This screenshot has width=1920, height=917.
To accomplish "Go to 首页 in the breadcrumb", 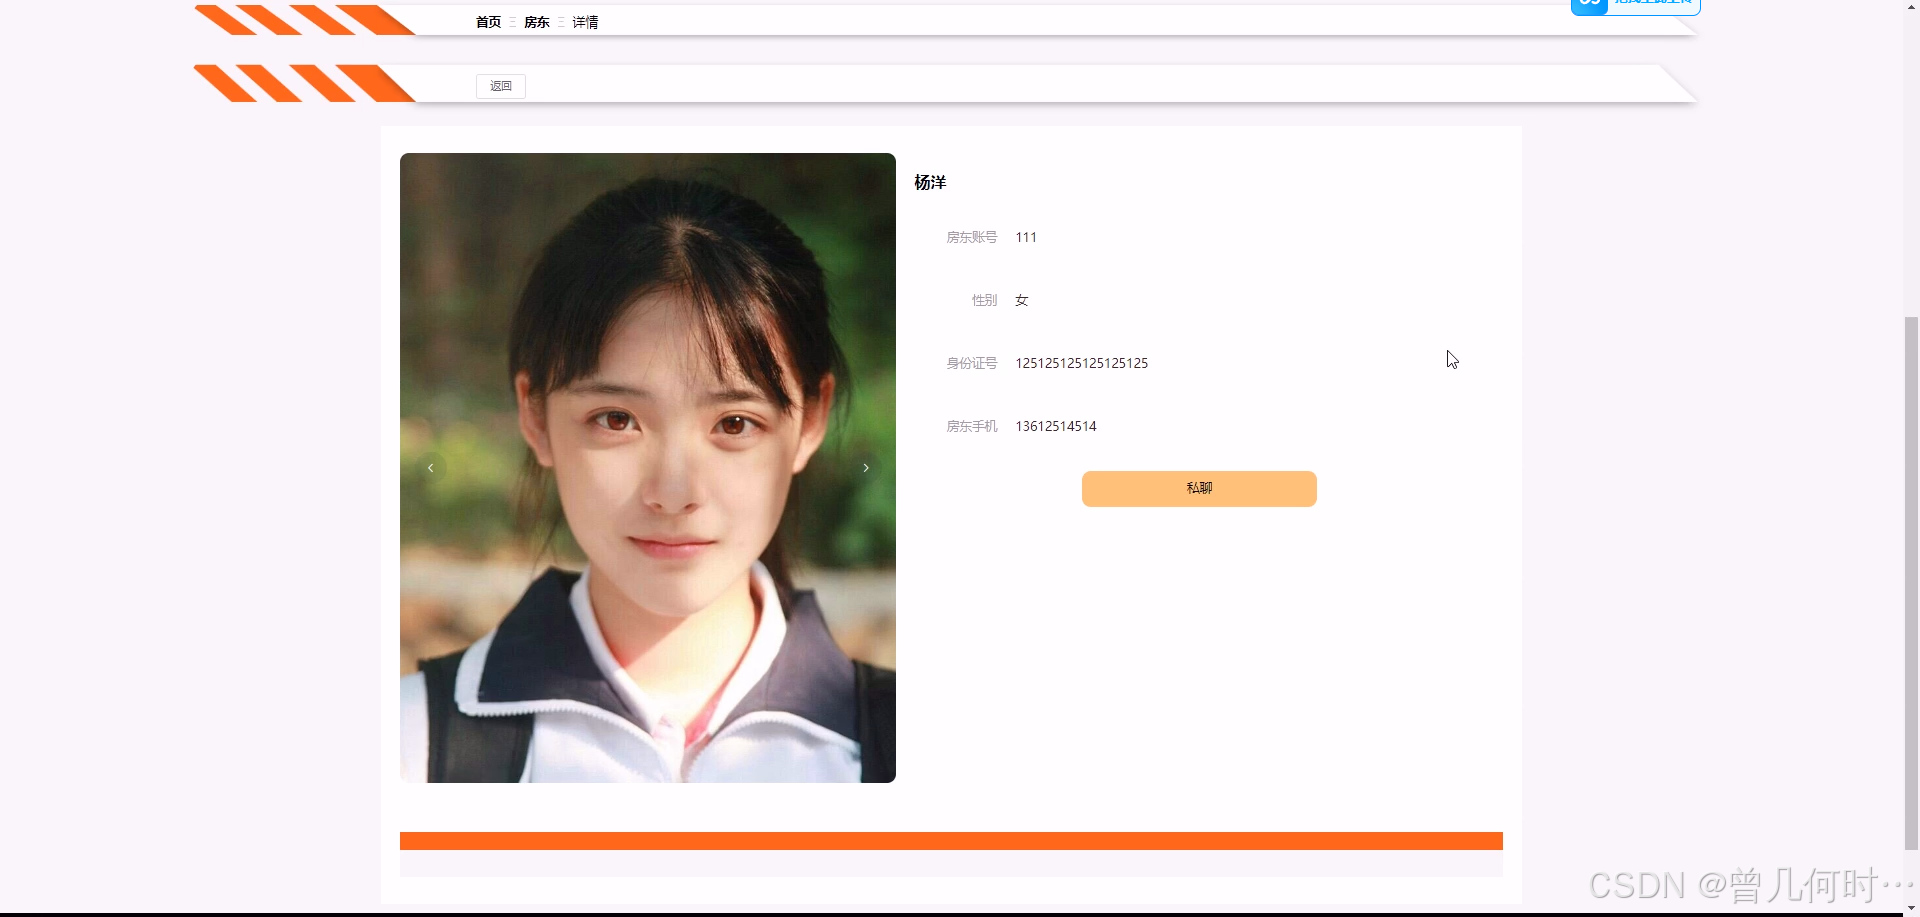I will [x=488, y=22].
